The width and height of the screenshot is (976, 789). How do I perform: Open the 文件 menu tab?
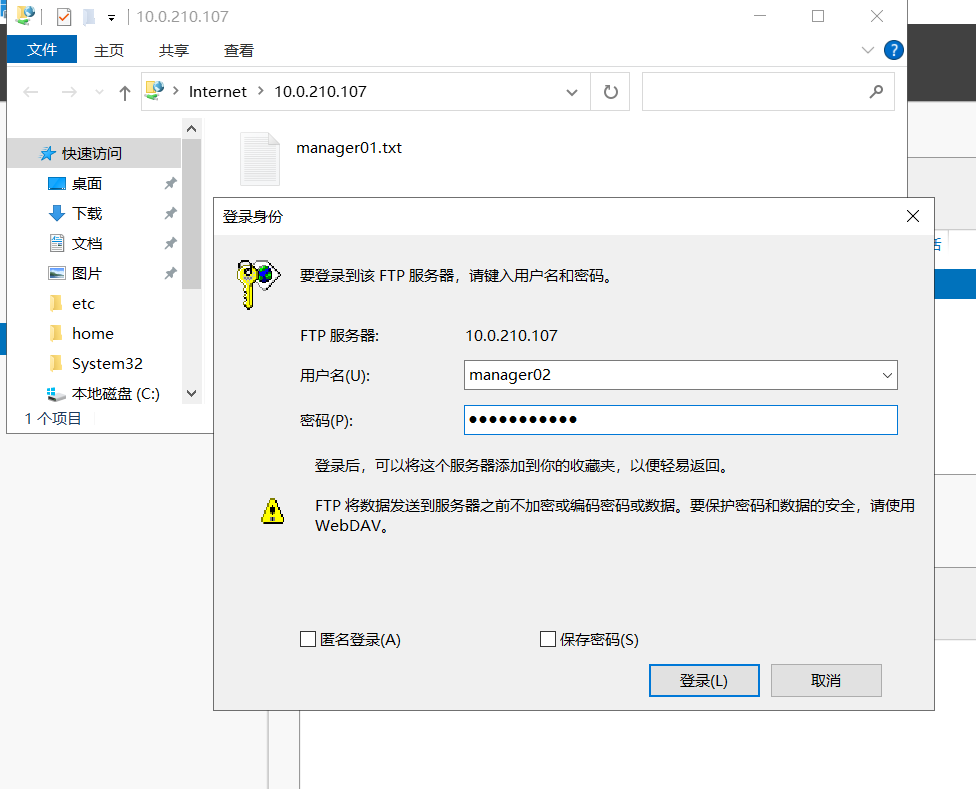(x=42, y=50)
